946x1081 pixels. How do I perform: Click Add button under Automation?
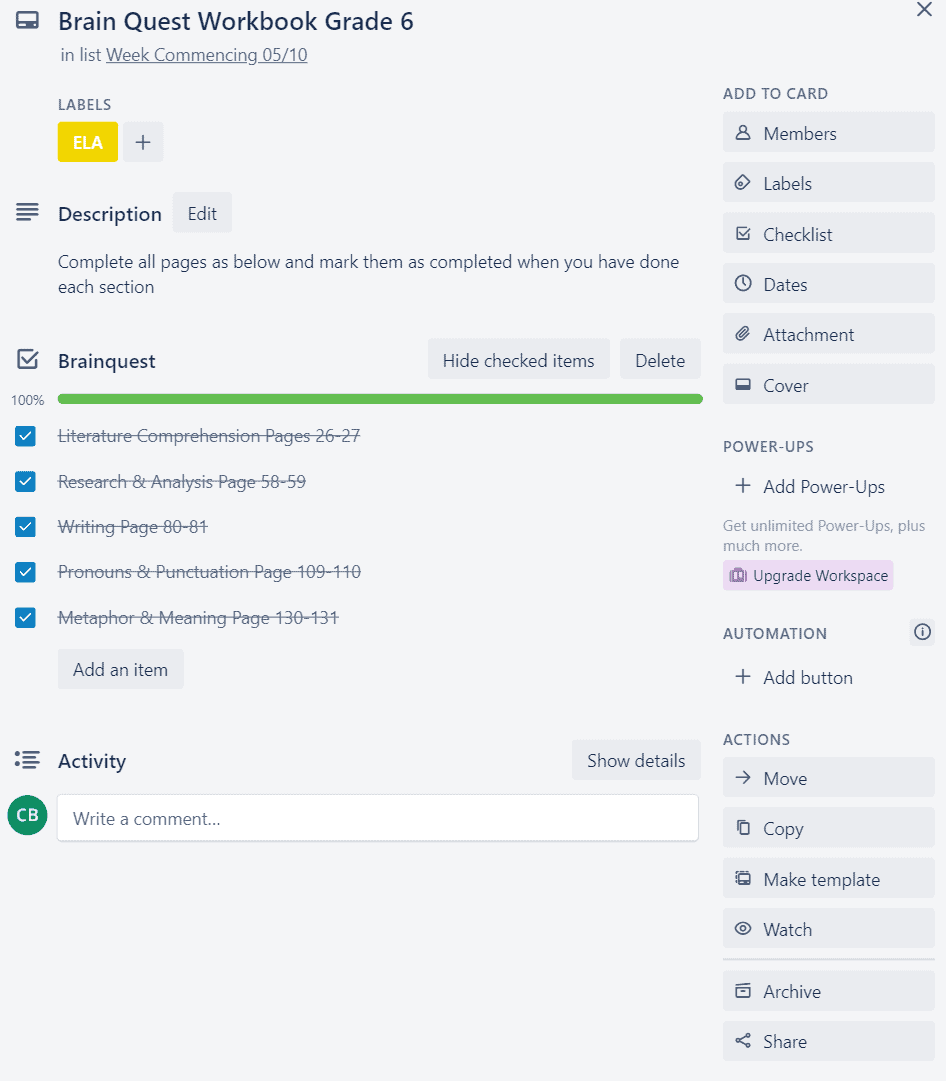click(x=829, y=678)
